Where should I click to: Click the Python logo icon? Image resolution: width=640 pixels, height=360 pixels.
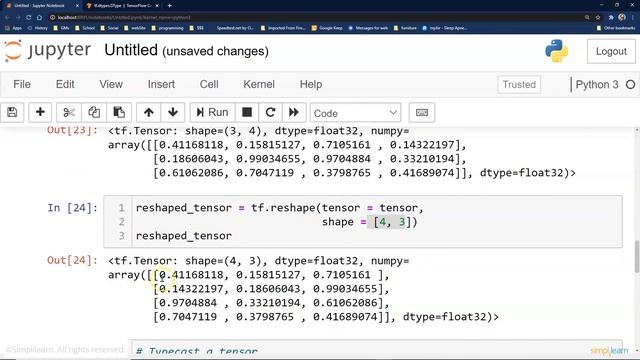click(556, 51)
